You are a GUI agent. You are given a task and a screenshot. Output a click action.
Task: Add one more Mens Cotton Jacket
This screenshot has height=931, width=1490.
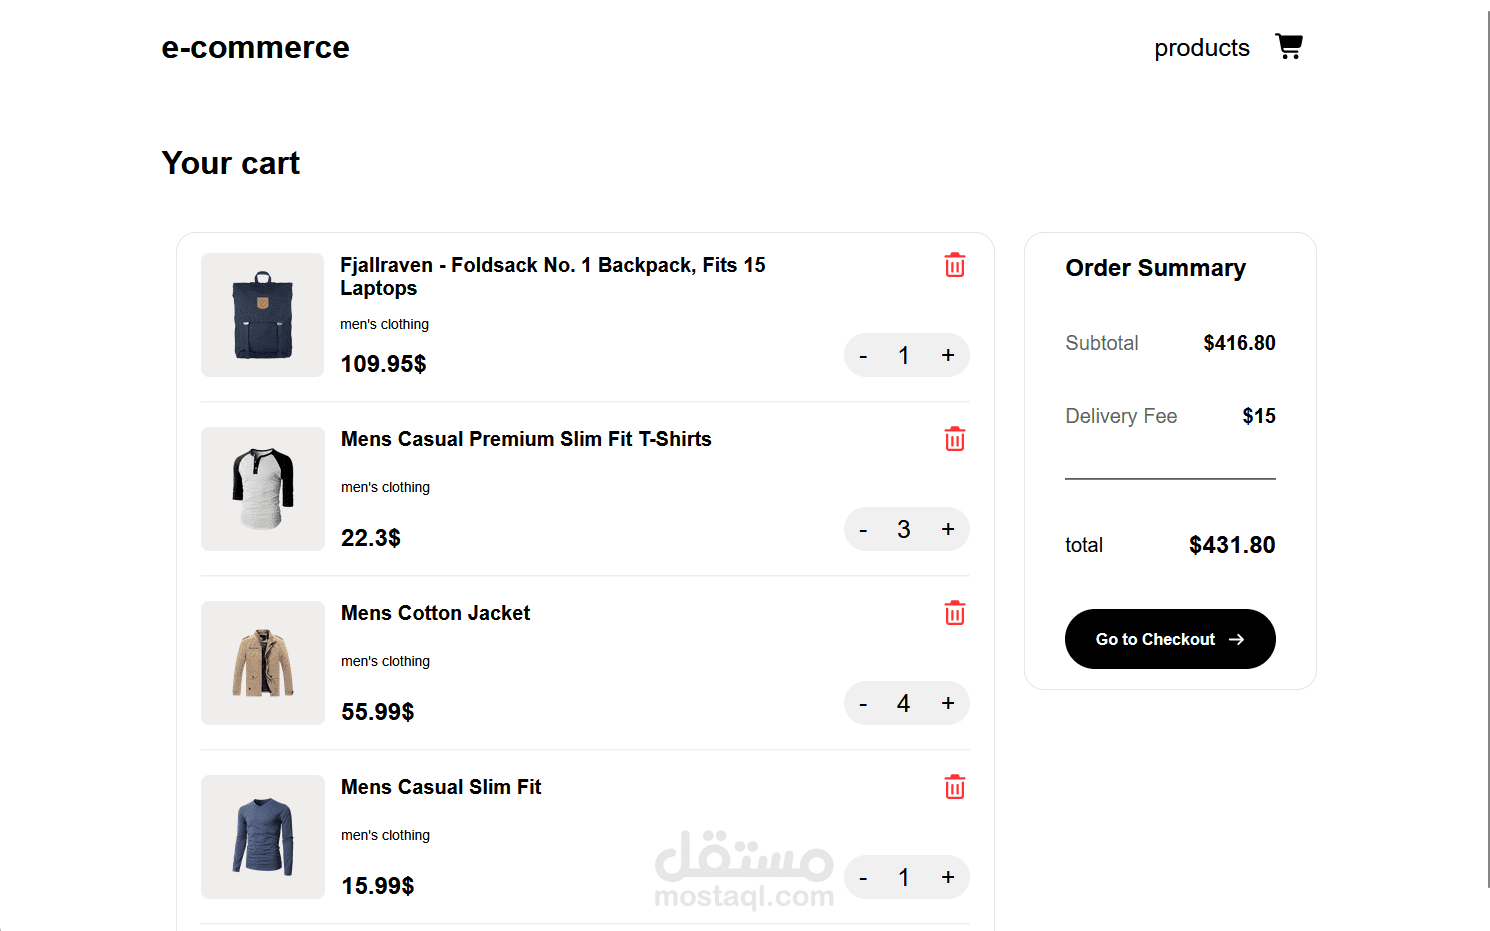[948, 703]
